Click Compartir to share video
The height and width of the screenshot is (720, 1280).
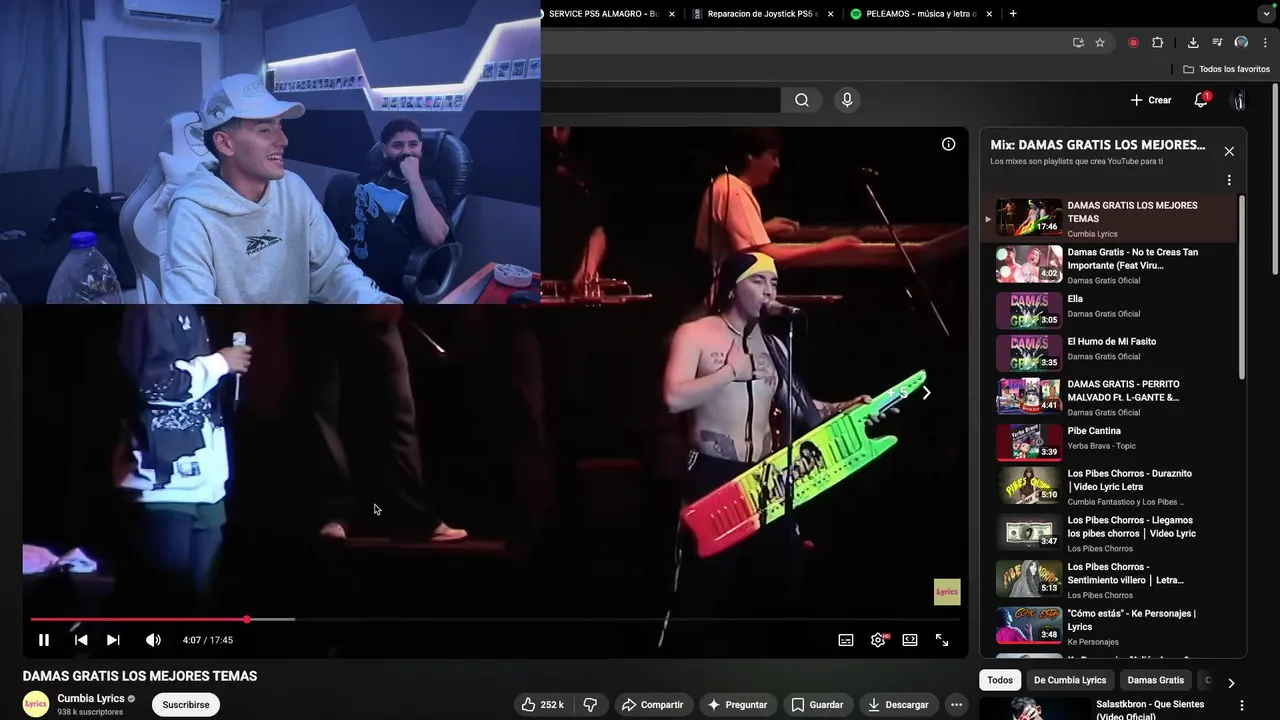point(652,705)
